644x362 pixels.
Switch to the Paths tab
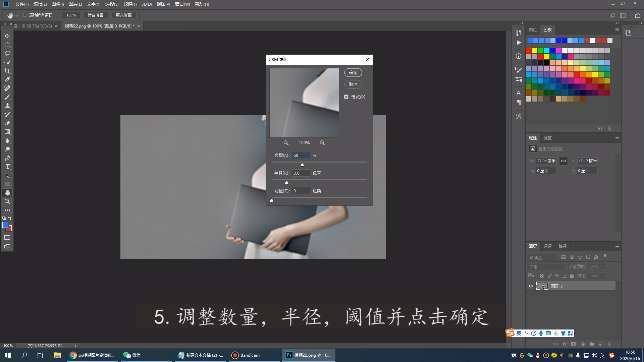point(562,246)
